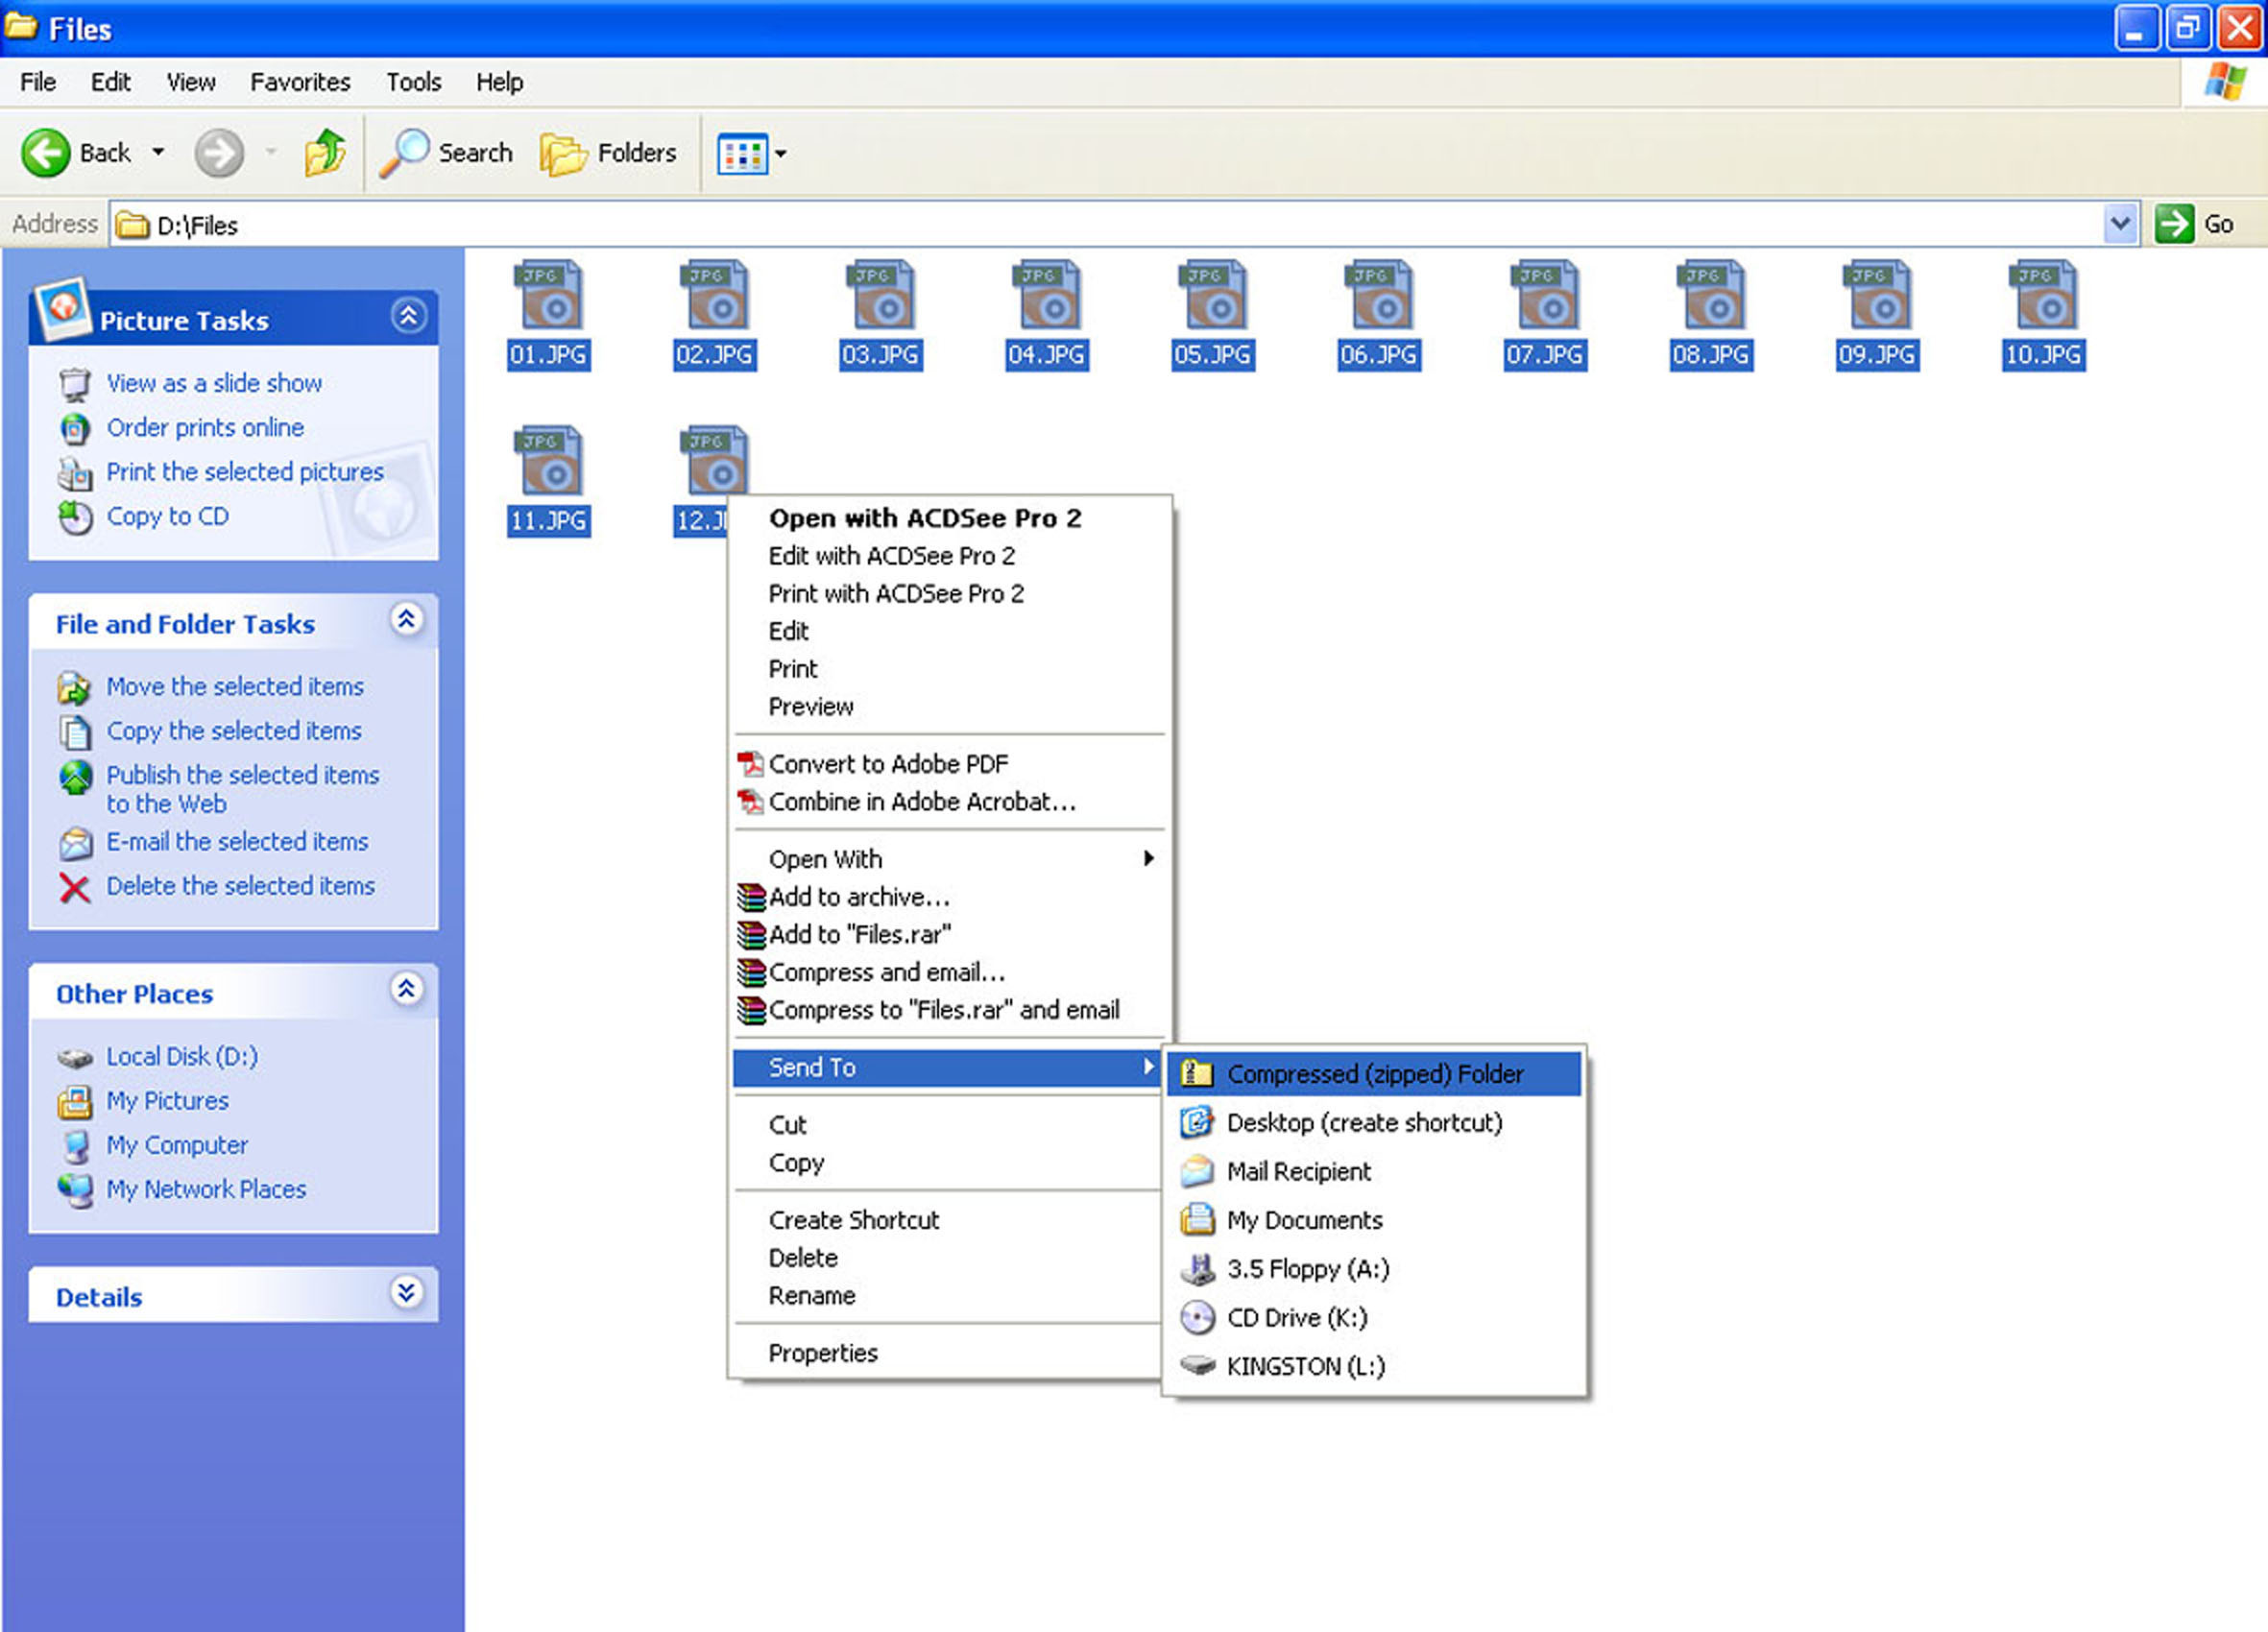Click Add to archive WinRAR entry

tap(858, 897)
